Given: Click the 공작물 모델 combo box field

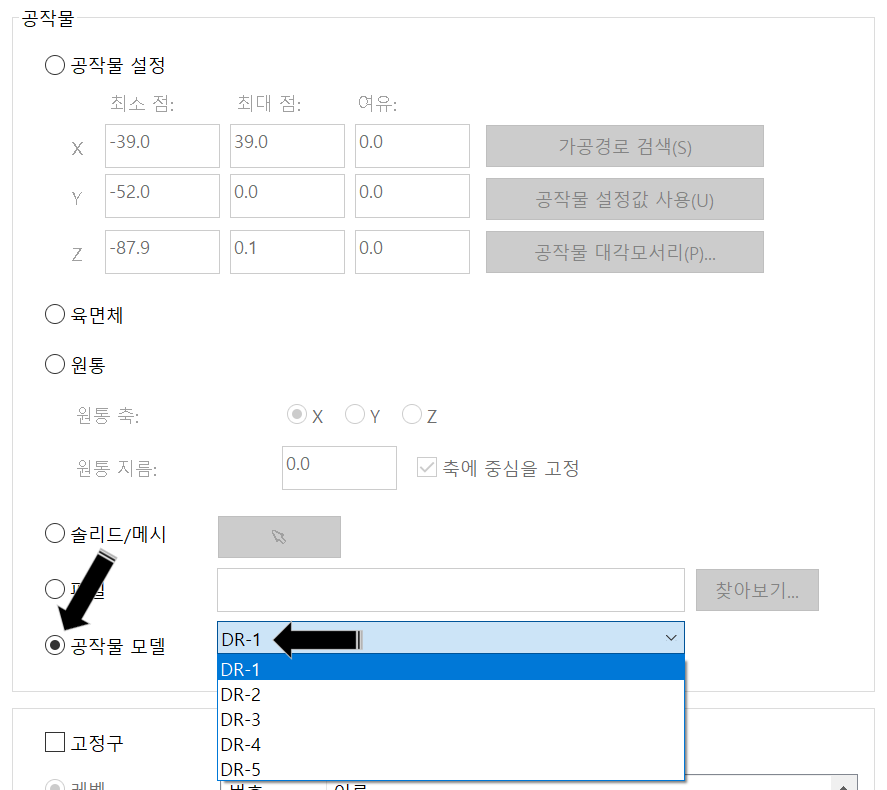Looking at the screenshot, I should (451, 638).
